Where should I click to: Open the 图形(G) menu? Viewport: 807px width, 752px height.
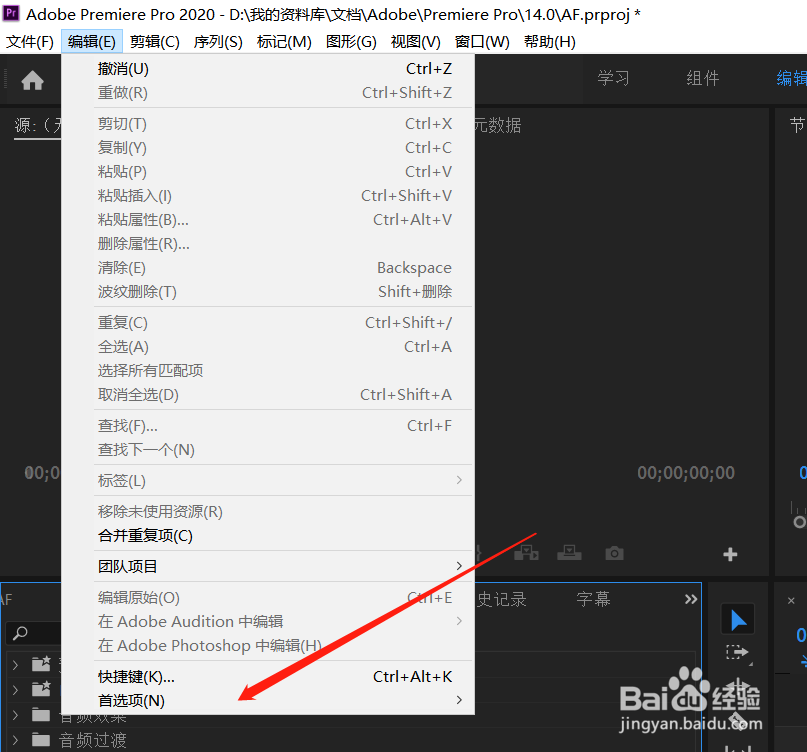pos(351,42)
